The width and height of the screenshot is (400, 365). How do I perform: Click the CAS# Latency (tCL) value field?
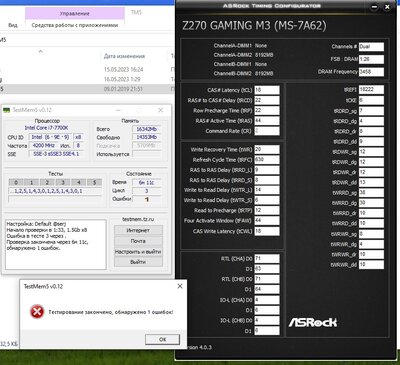[x=267, y=90]
